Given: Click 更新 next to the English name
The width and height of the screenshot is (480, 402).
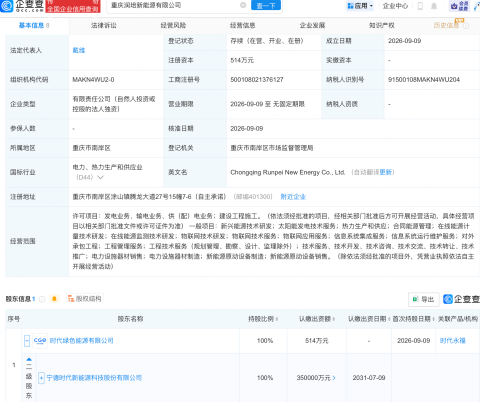Looking at the screenshot, I should [385, 172].
